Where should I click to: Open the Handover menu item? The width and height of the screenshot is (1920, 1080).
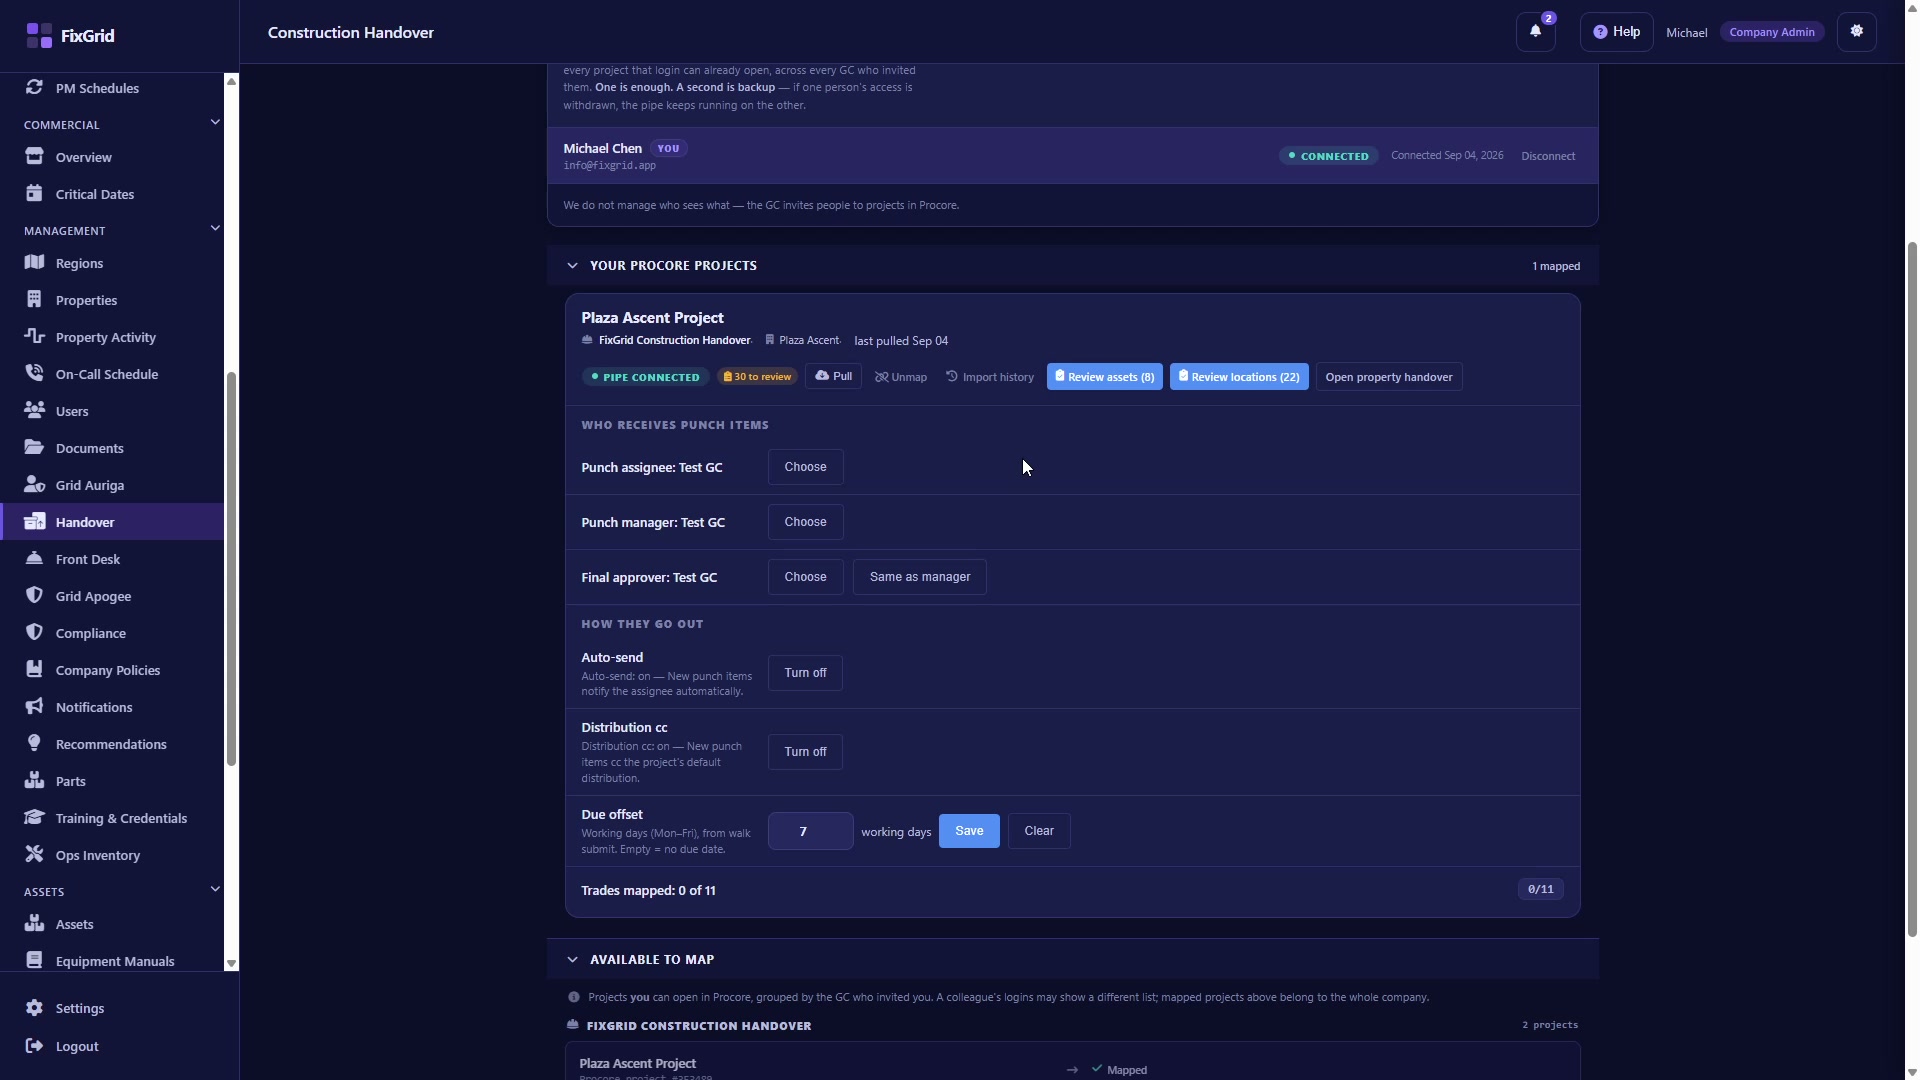point(112,522)
